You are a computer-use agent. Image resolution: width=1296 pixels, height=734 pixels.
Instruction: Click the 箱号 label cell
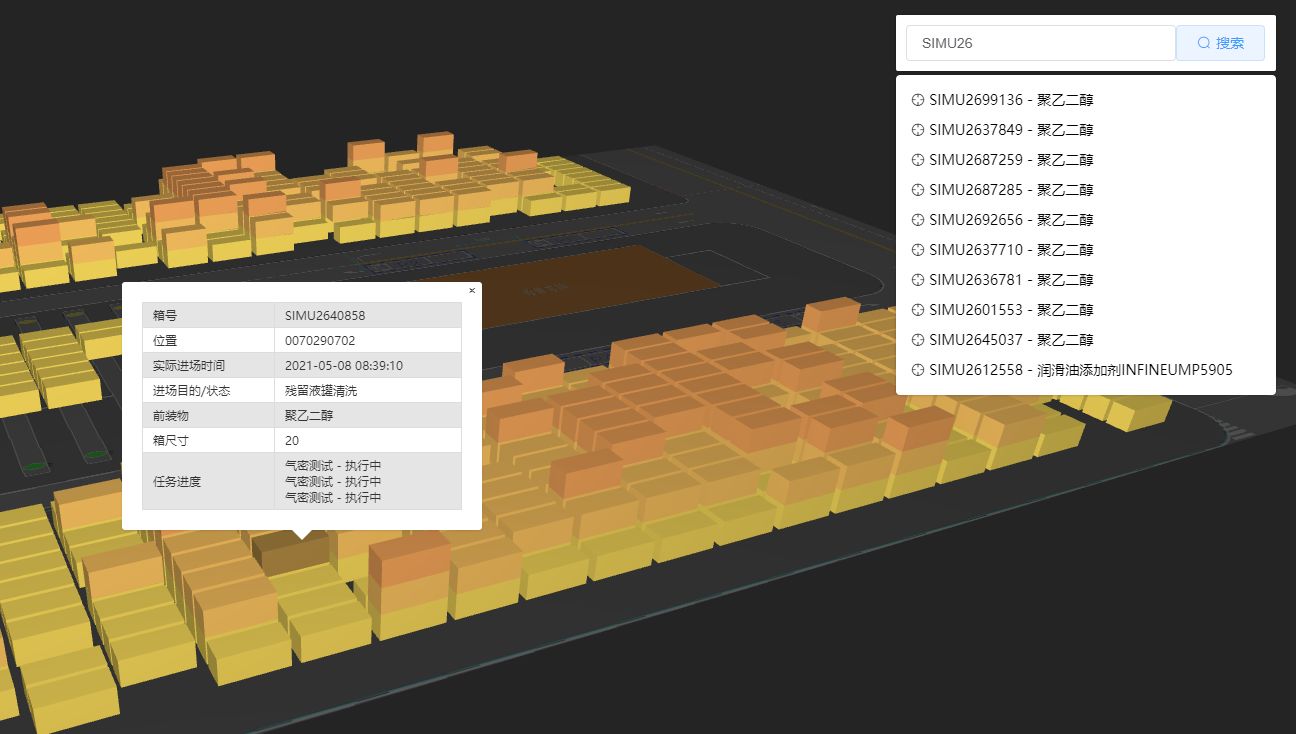tap(208, 315)
